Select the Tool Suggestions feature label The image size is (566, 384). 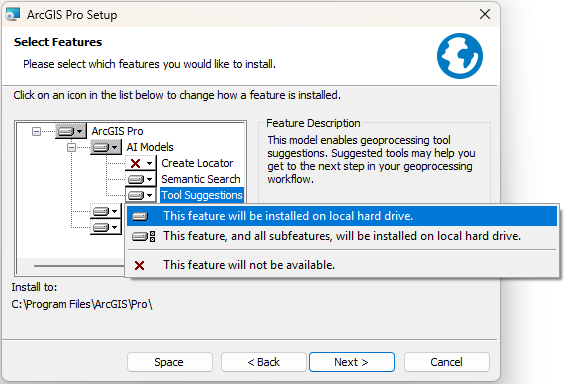point(202,195)
